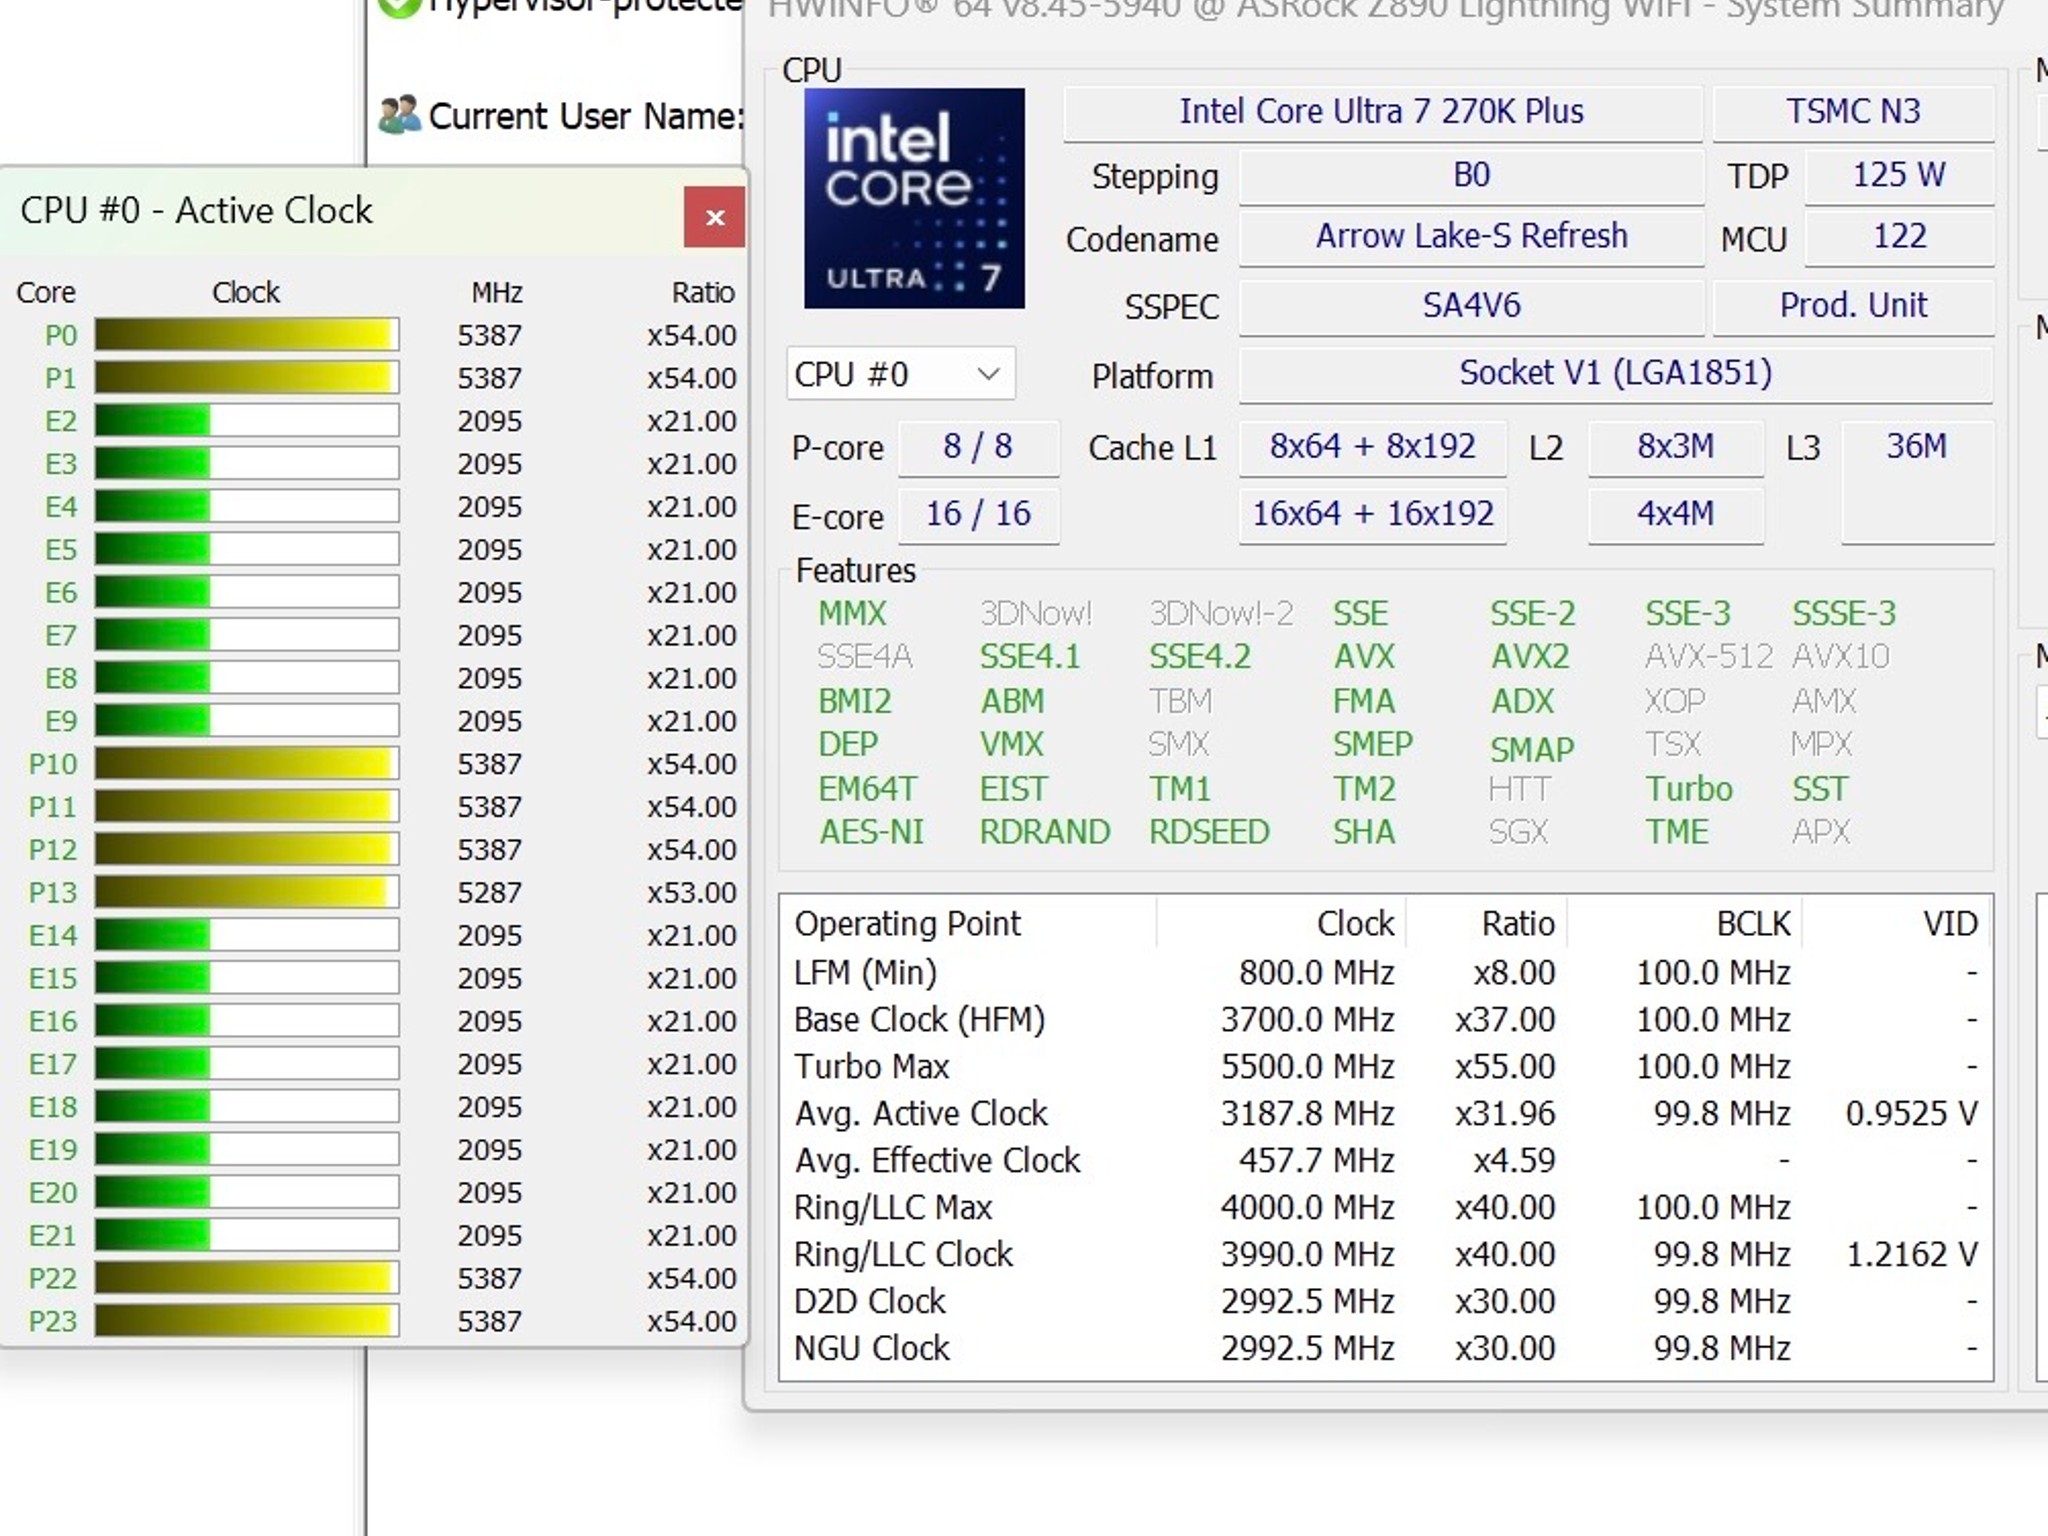
Task: Click the AVX2 feature label
Action: click(x=1530, y=657)
